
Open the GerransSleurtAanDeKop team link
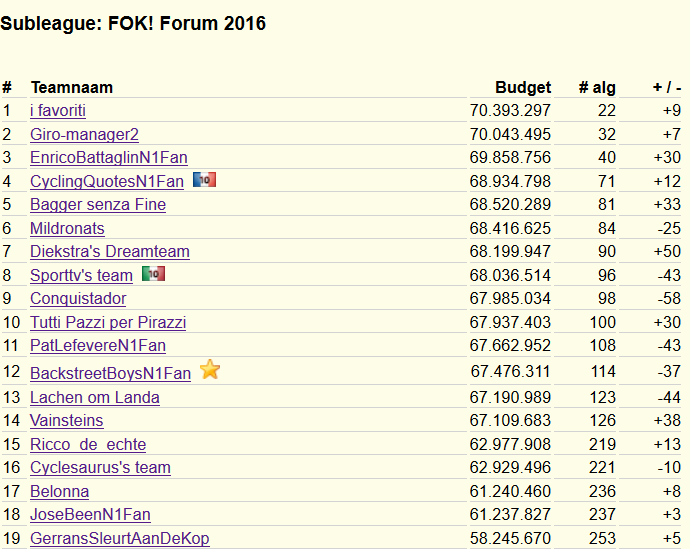coord(120,538)
